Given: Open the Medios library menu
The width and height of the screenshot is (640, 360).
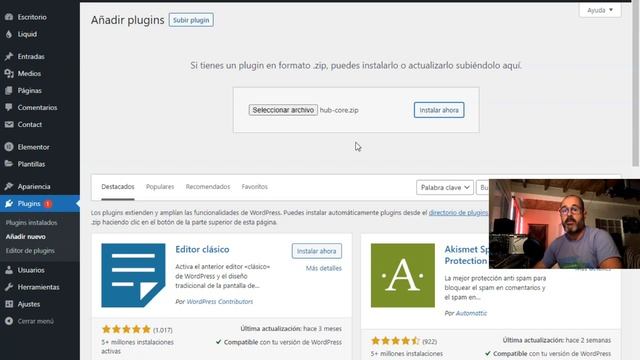Looking at the screenshot, I should pos(29,73).
